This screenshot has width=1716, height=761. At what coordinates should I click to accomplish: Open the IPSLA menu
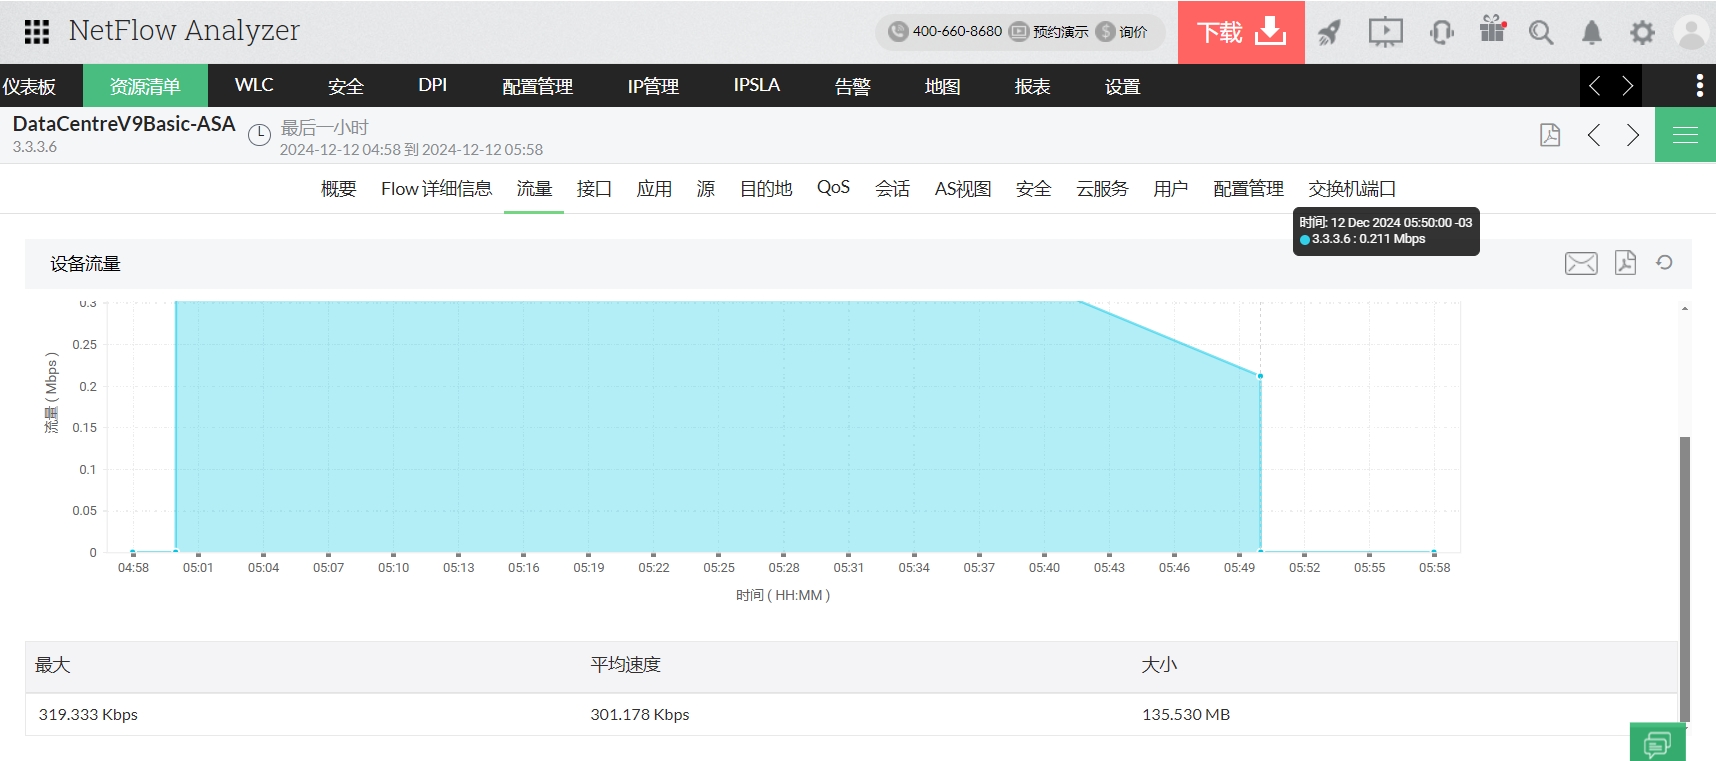[x=757, y=86]
